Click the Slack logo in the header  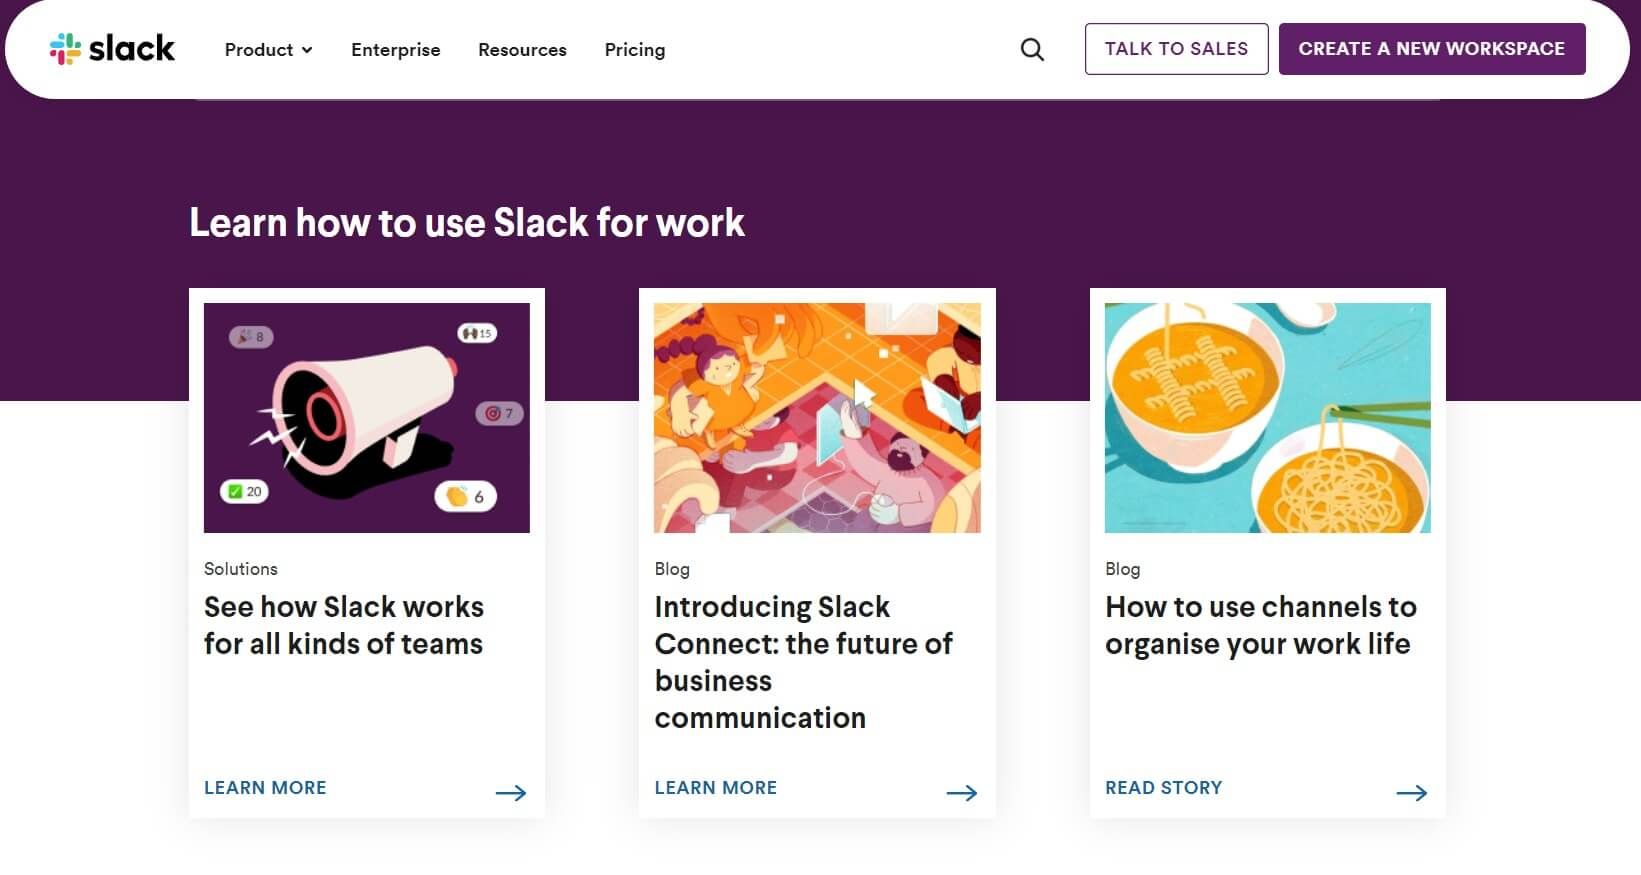pyautogui.click(x=112, y=49)
